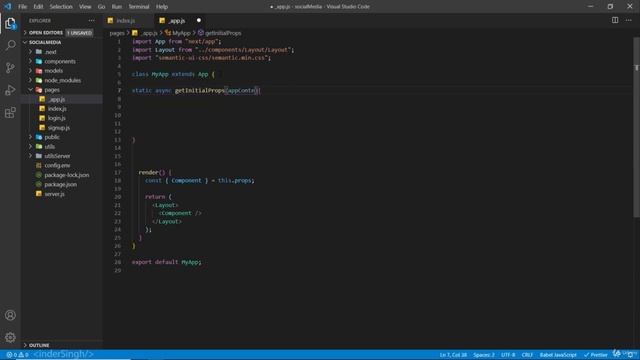Open Explorer panel ellipsis menu
This screenshot has width=640, height=360.
pyautogui.click(x=91, y=20)
